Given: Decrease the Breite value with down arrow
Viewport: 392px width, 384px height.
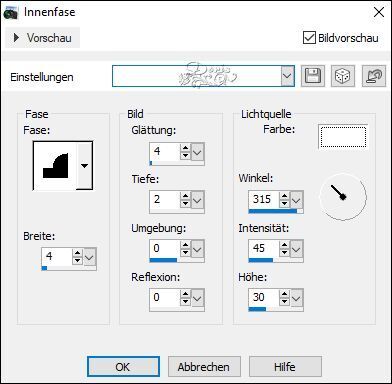Looking at the screenshot, I should click(77, 261).
